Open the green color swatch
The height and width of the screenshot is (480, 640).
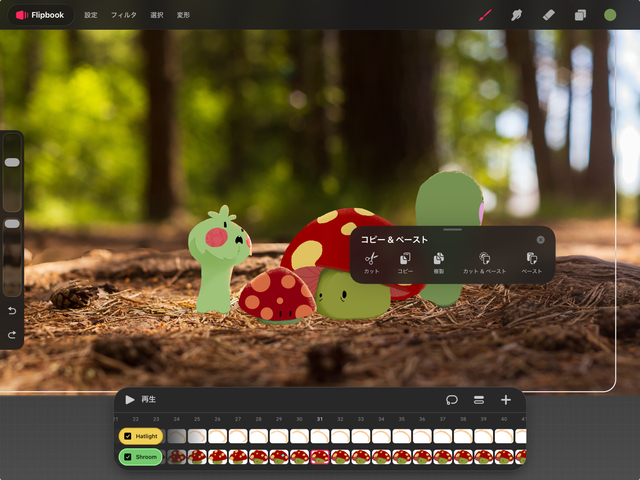tap(610, 15)
